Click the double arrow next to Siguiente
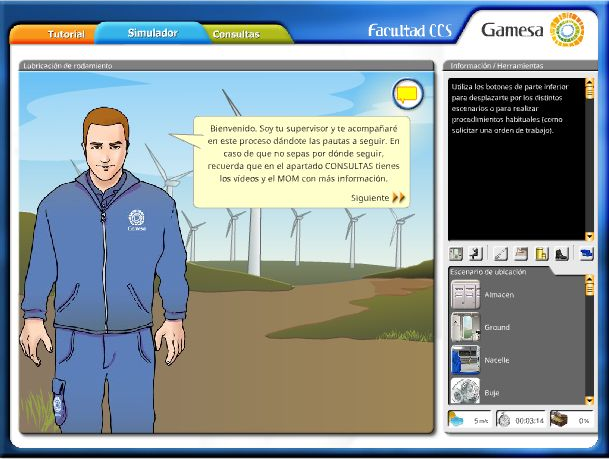Image resolution: width=609 pixels, height=459 pixels. [x=398, y=198]
